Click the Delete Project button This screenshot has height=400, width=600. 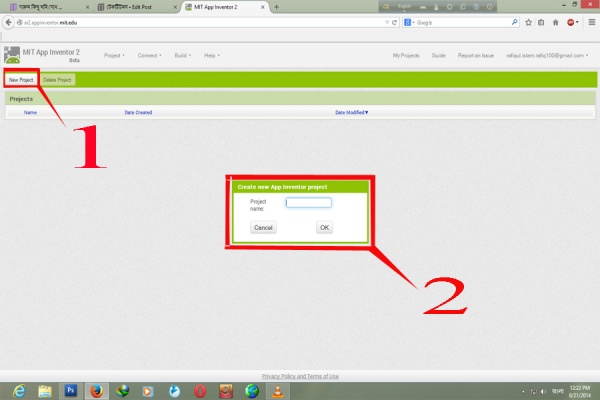coord(57,80)
